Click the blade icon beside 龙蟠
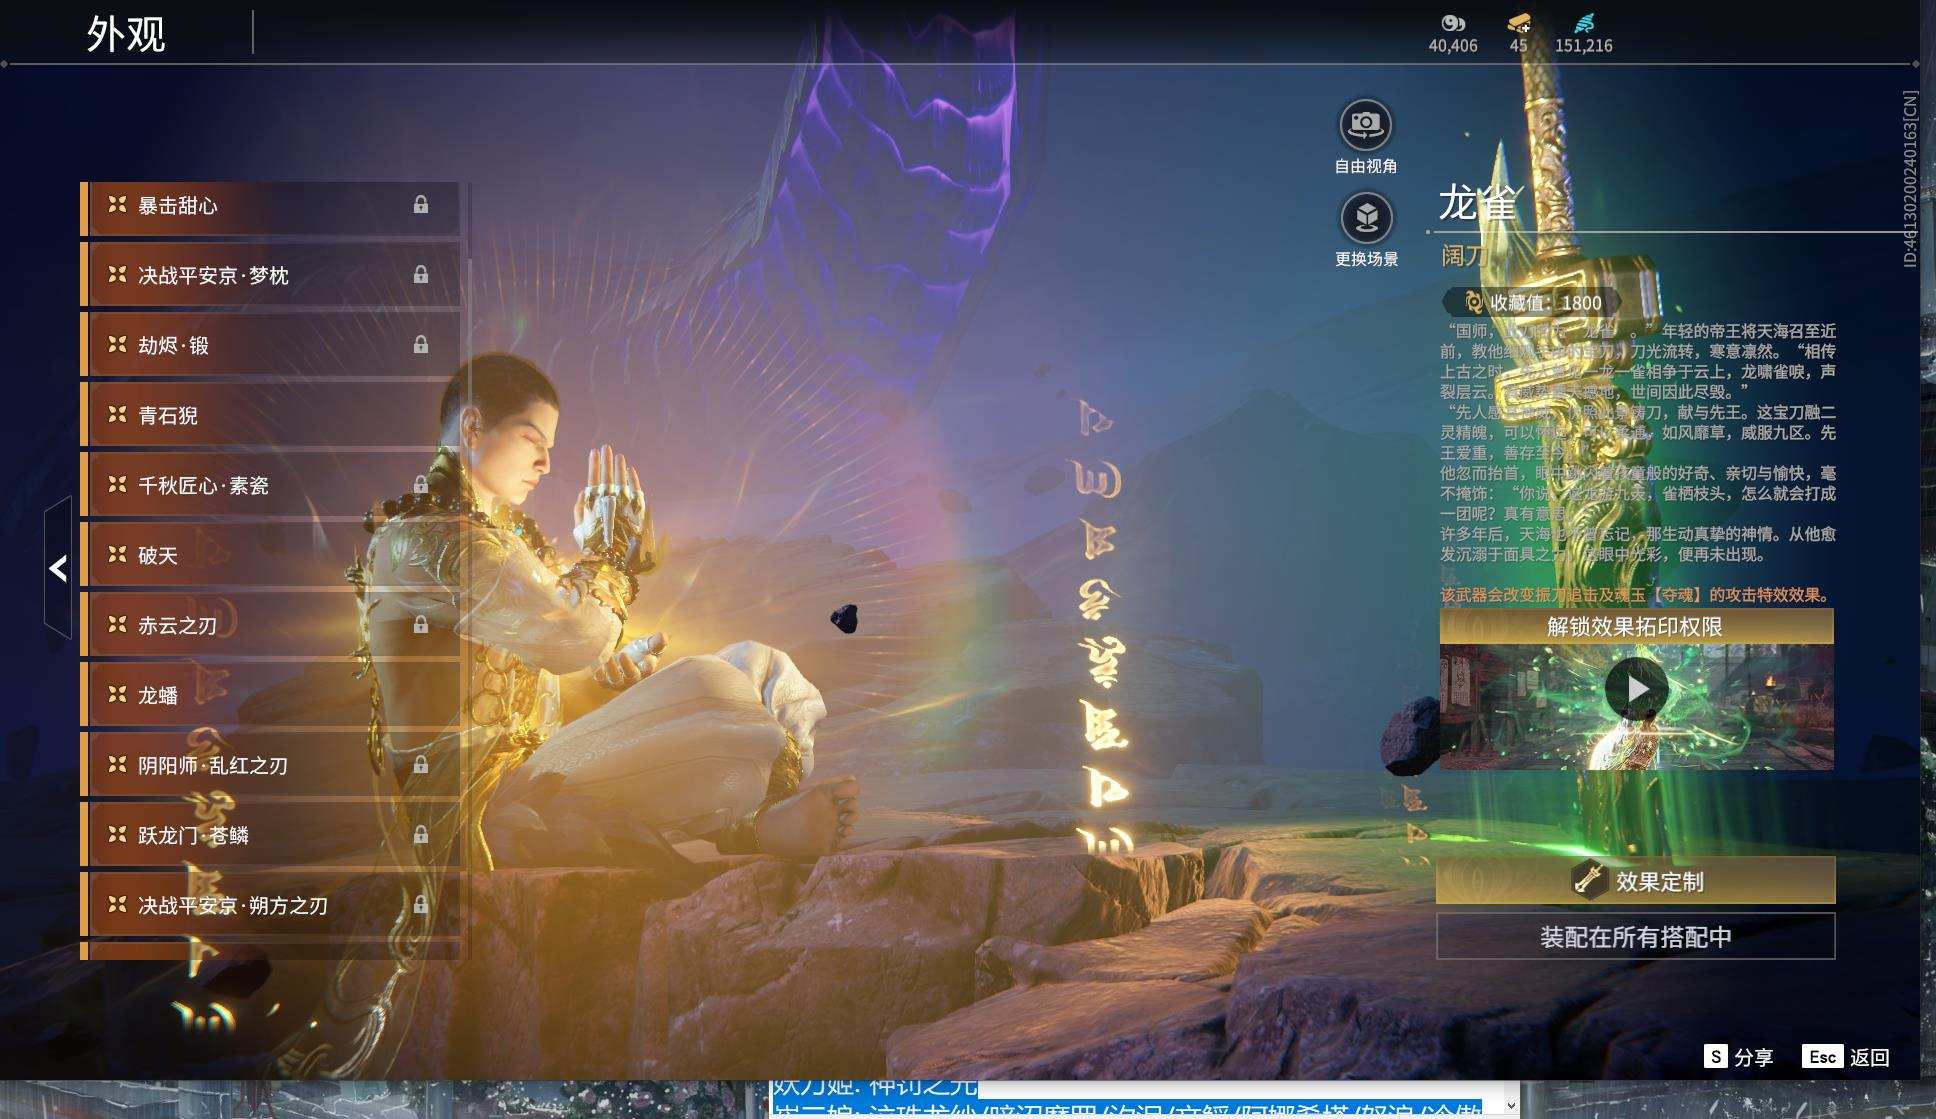 117,694
